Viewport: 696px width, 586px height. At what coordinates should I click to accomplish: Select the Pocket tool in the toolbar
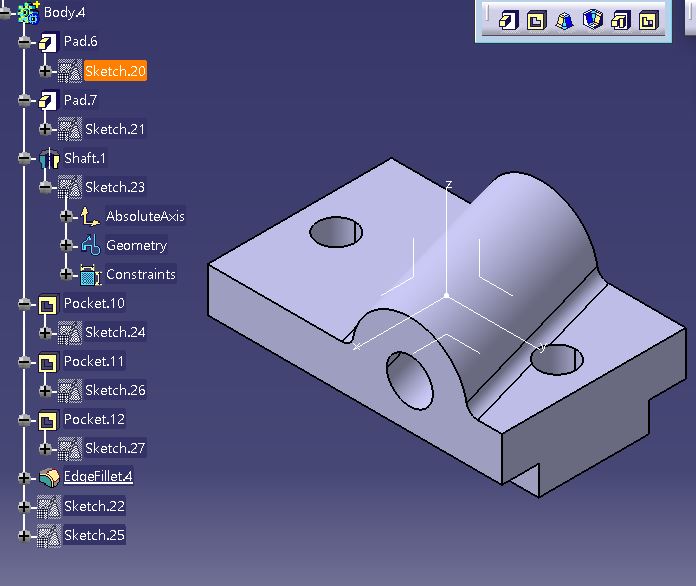[x=536, y=20]
